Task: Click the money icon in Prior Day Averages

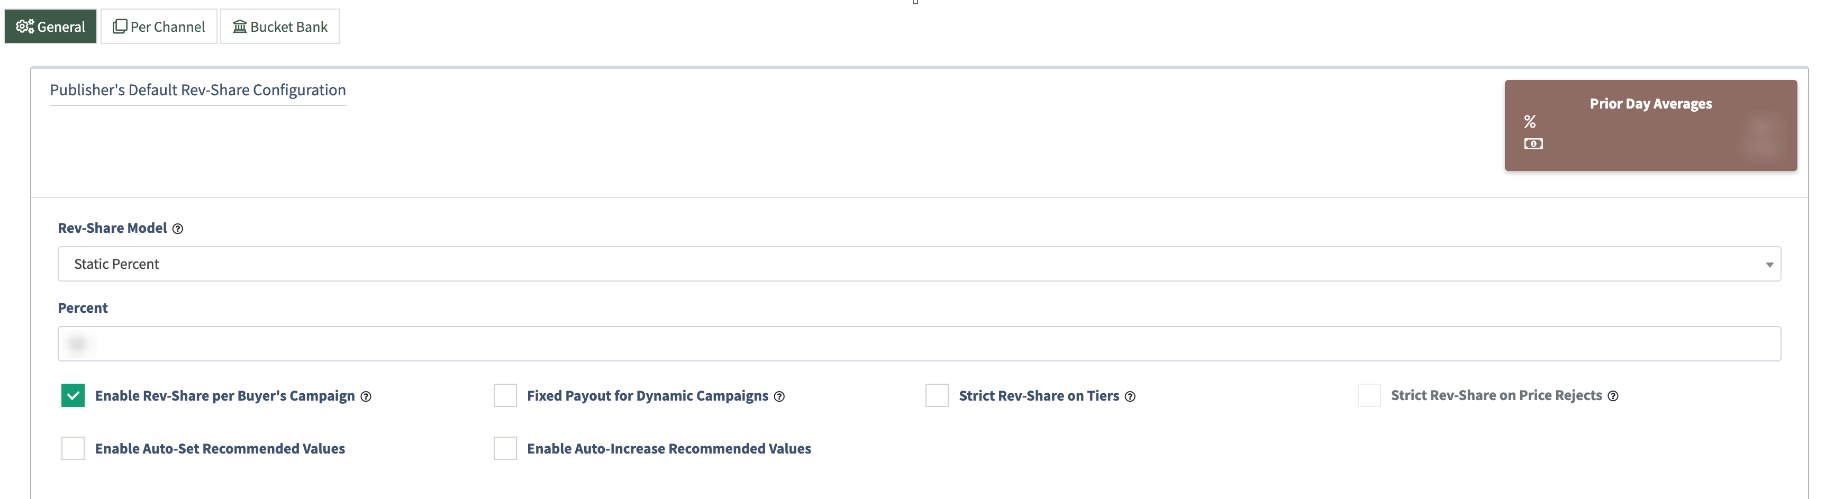Action: [1533, 144]
